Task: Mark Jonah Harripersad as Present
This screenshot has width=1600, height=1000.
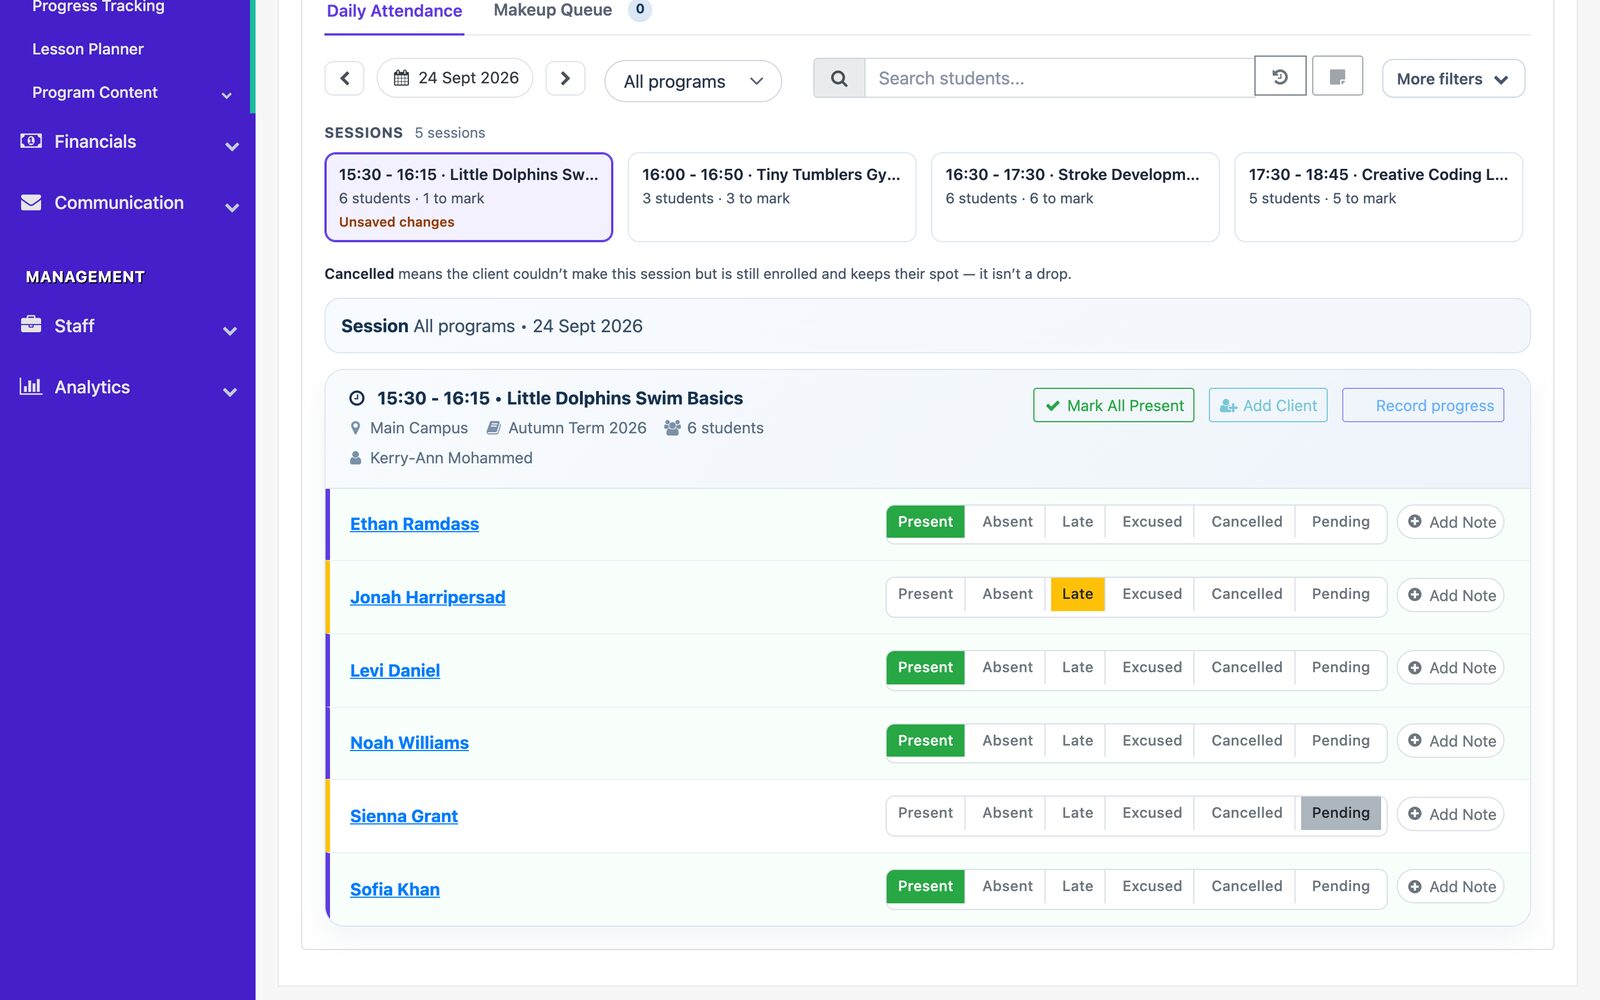Action: point(925,594)
